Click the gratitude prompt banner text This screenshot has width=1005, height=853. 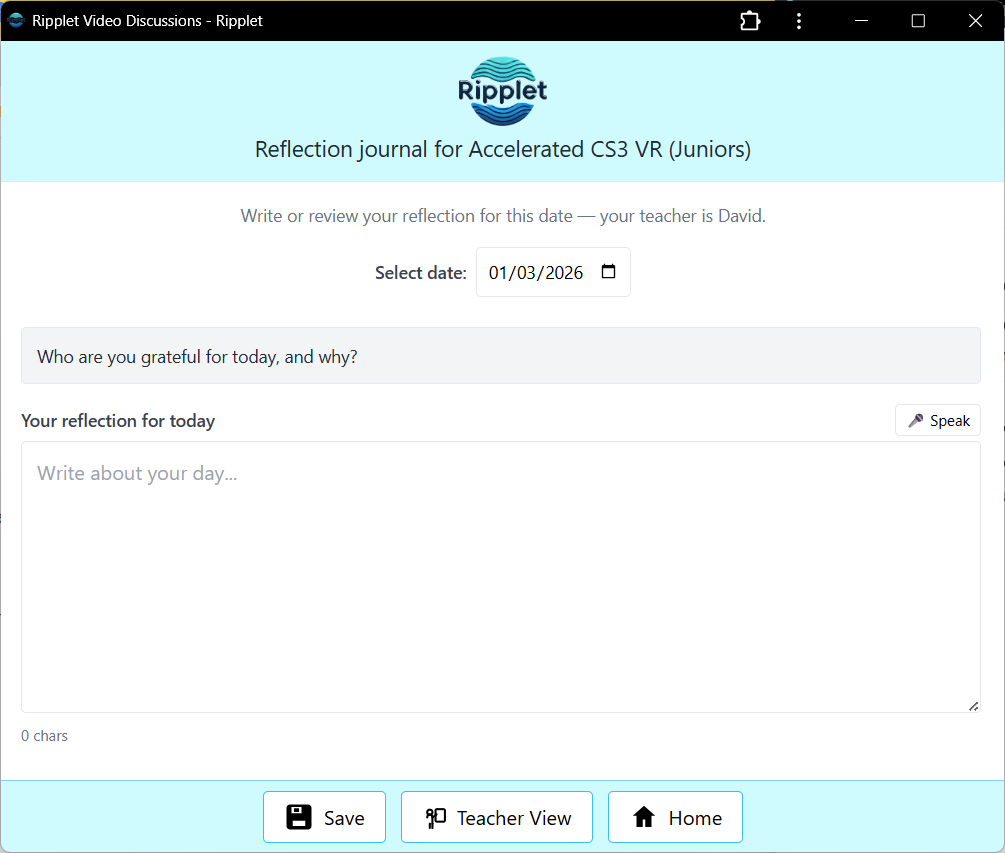(196, 356)
